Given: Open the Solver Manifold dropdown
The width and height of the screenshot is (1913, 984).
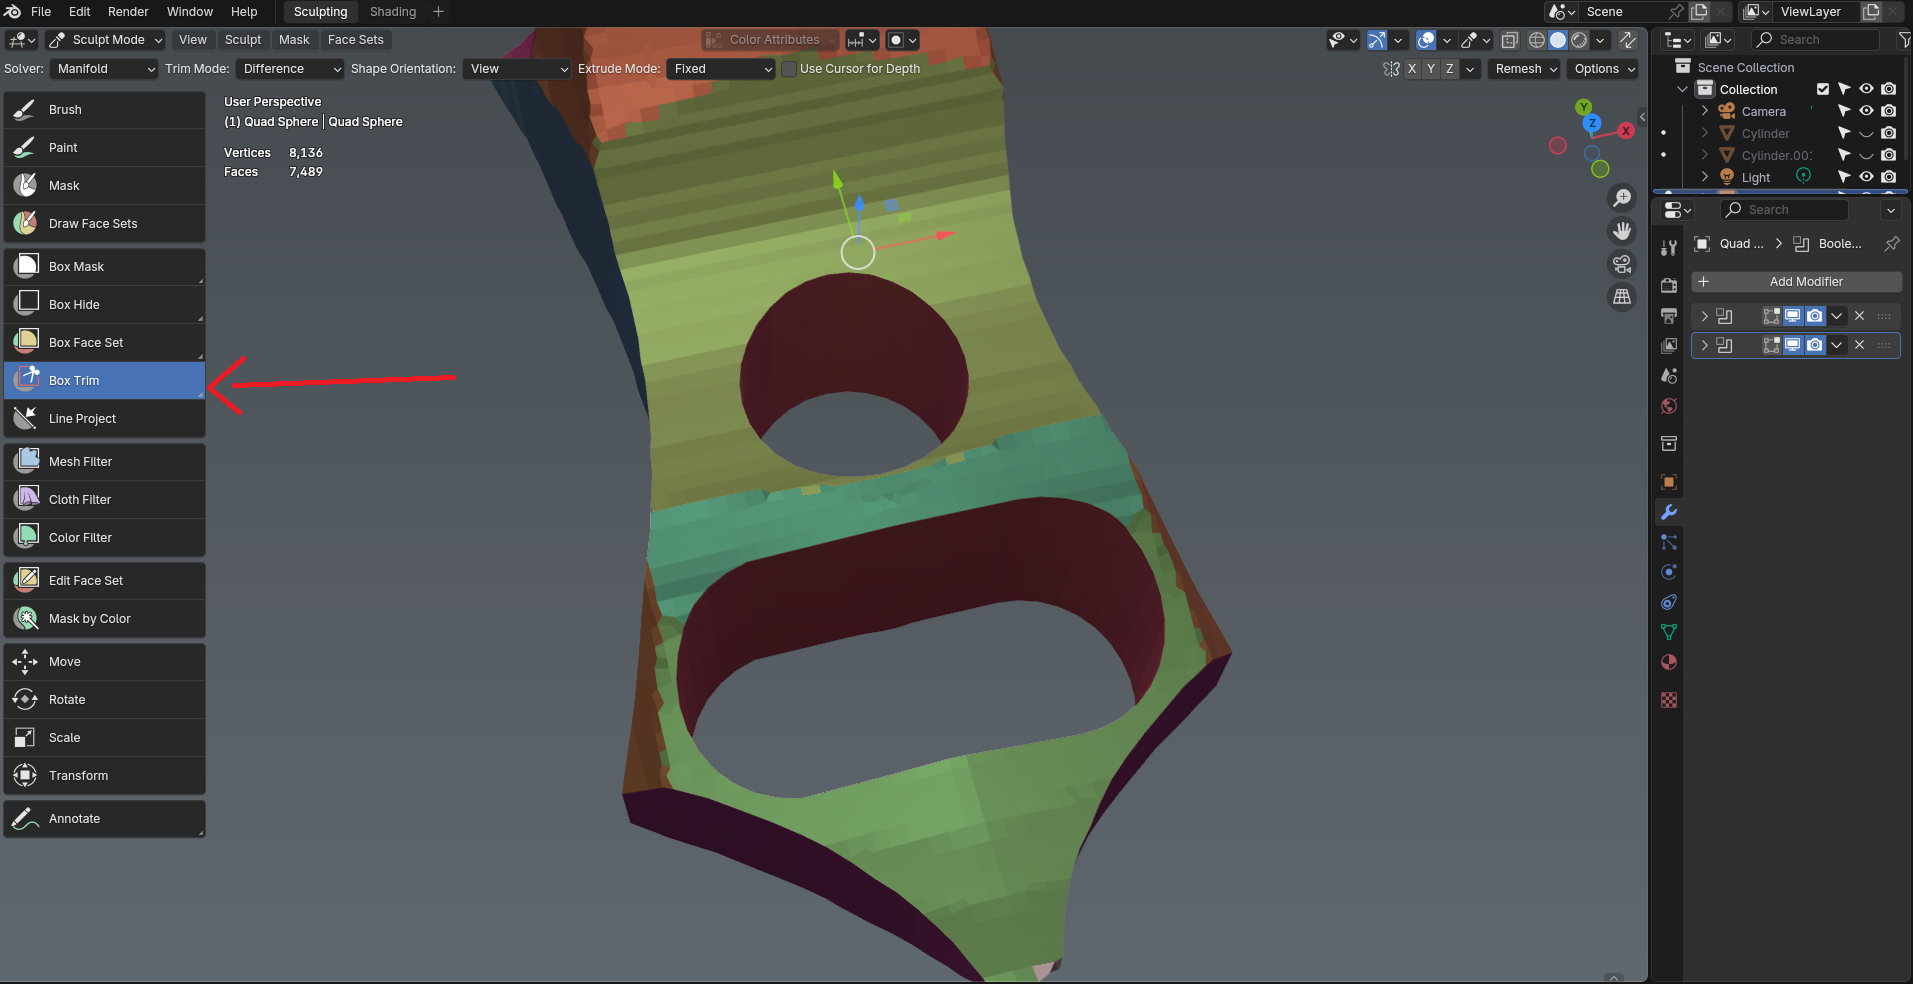Looking at the screenshot, I should [x=105, y=69].
